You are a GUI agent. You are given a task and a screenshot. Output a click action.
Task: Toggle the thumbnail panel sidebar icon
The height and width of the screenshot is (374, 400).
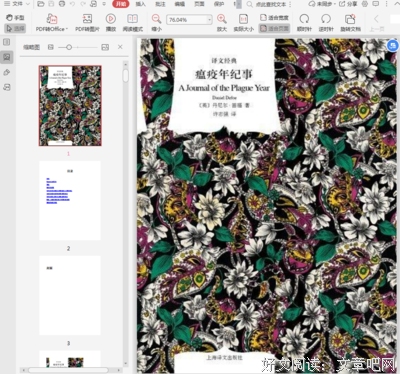pyautogui.click(x=7, y=57)
